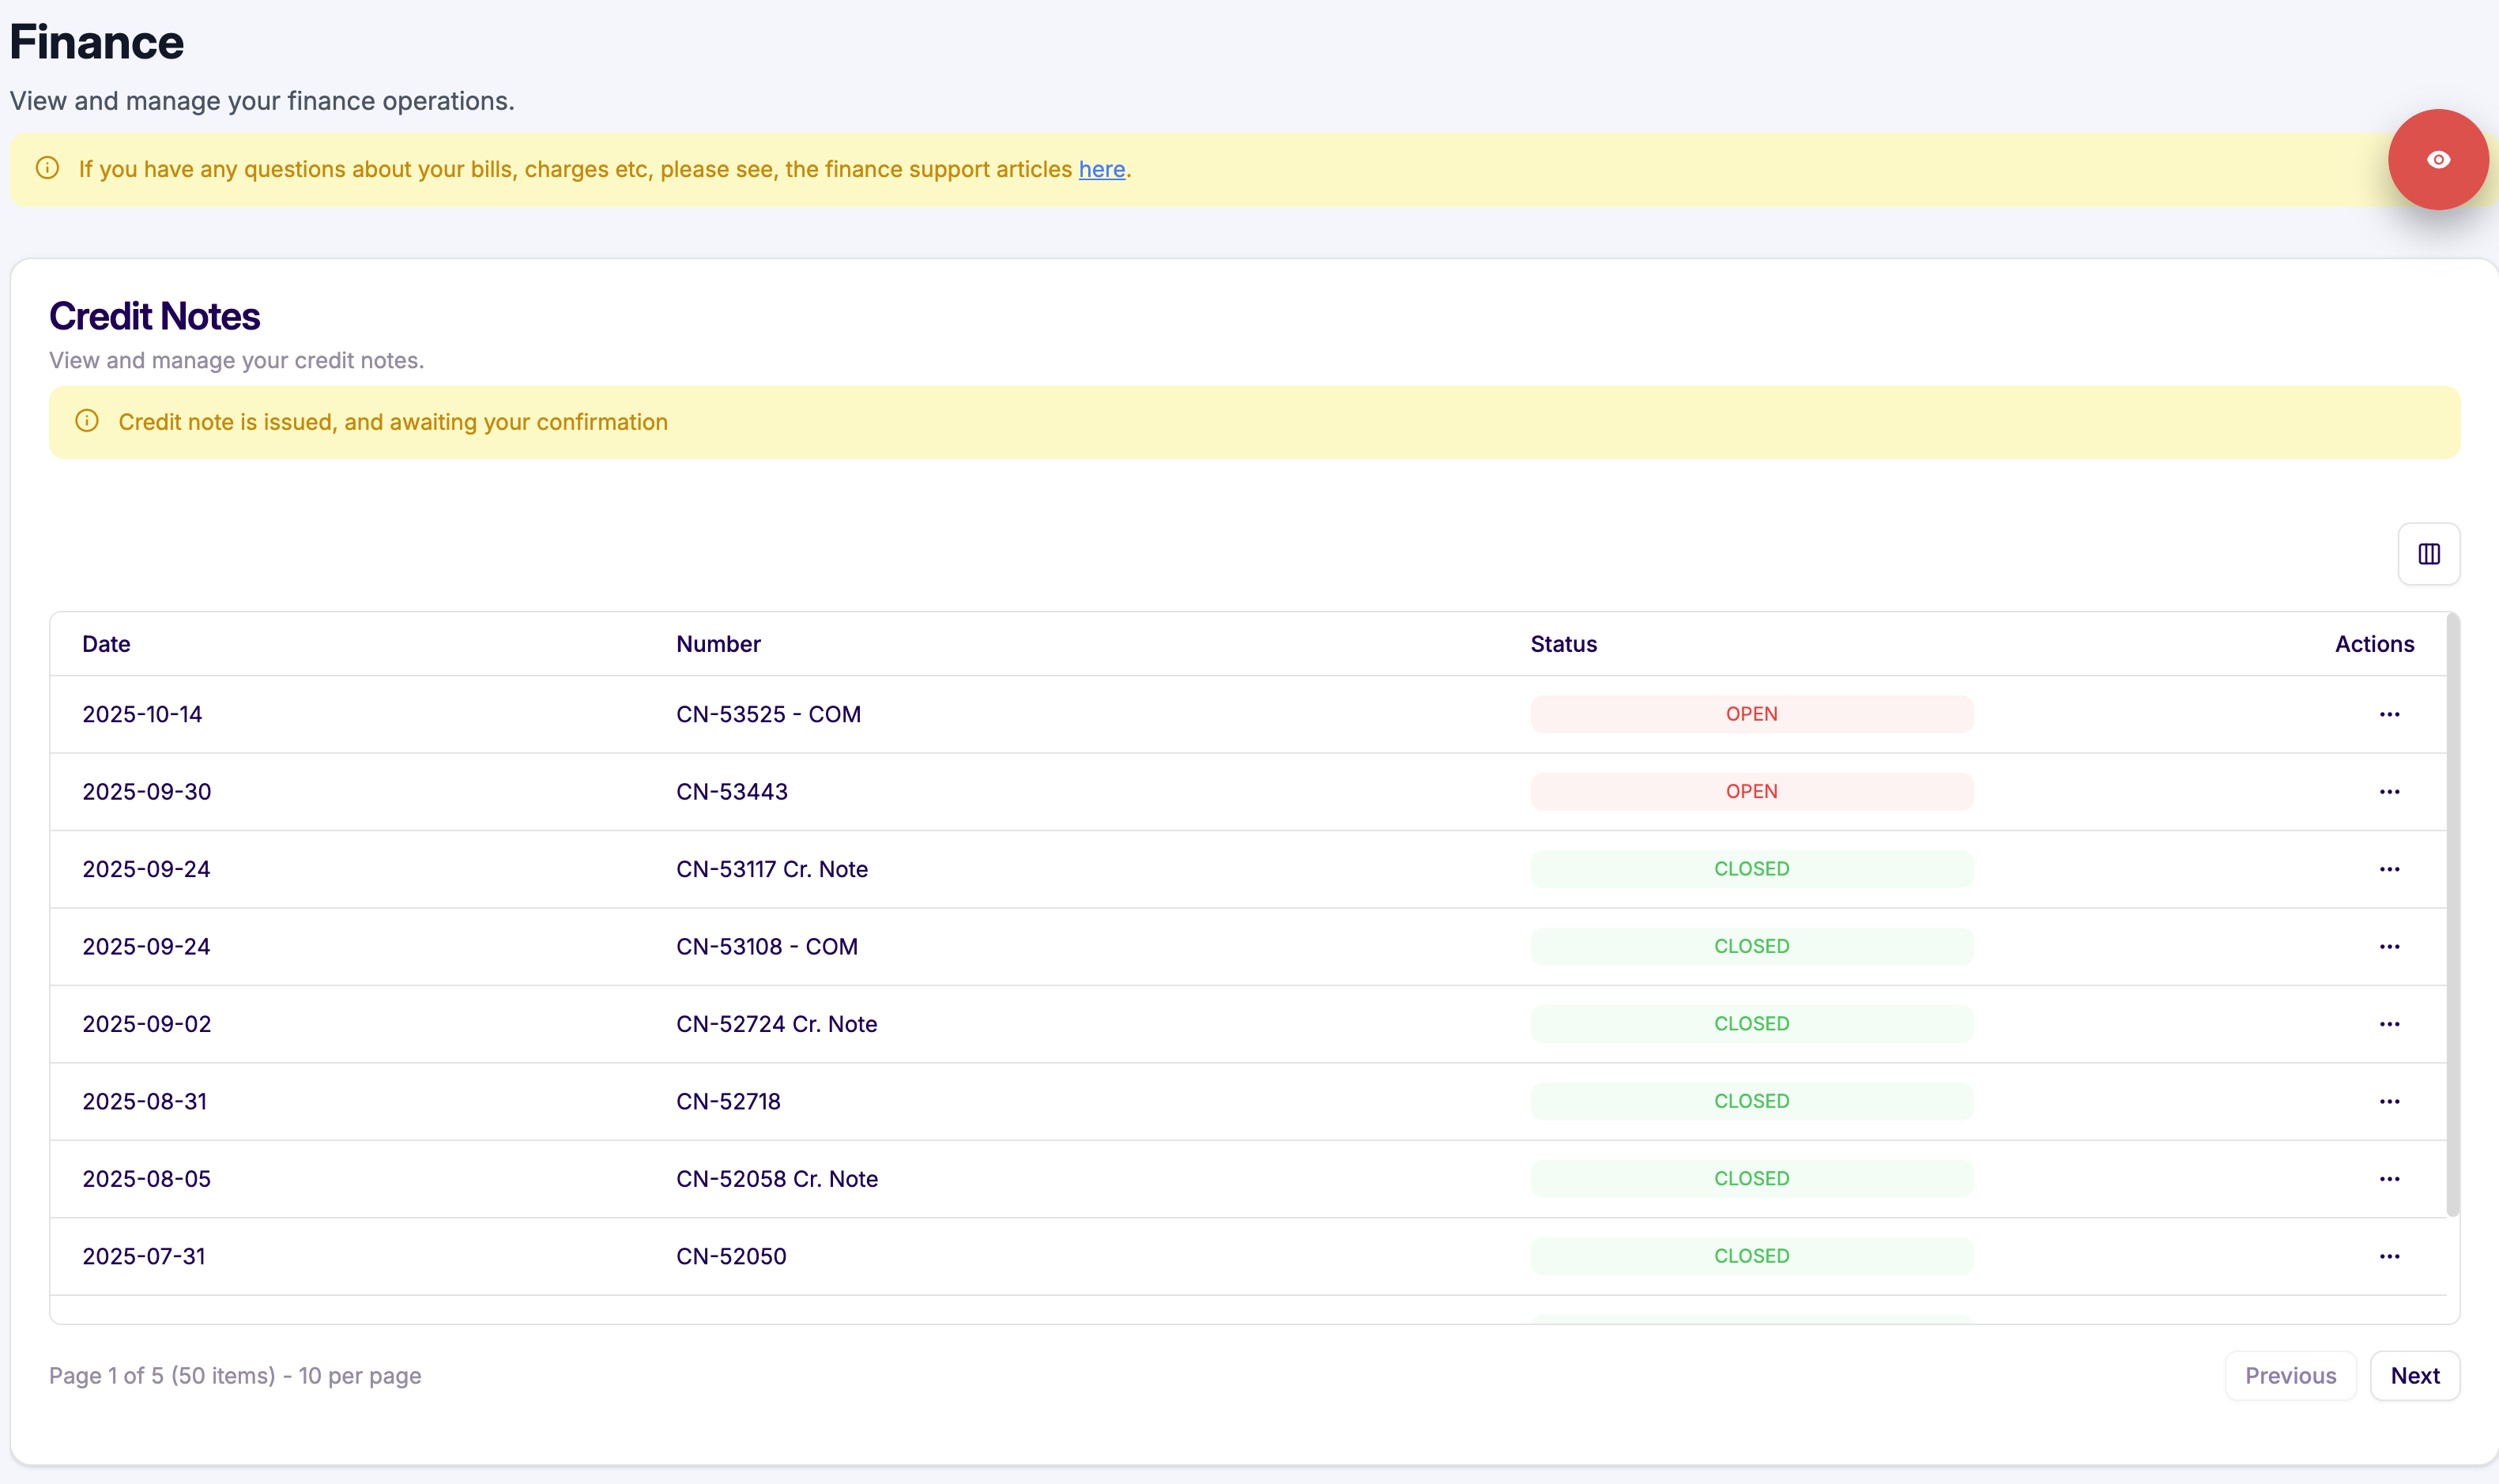The image size is (2499, 1484).
Task: Click the table's vertical scrollbar
Action: [x=2452, y=915]
